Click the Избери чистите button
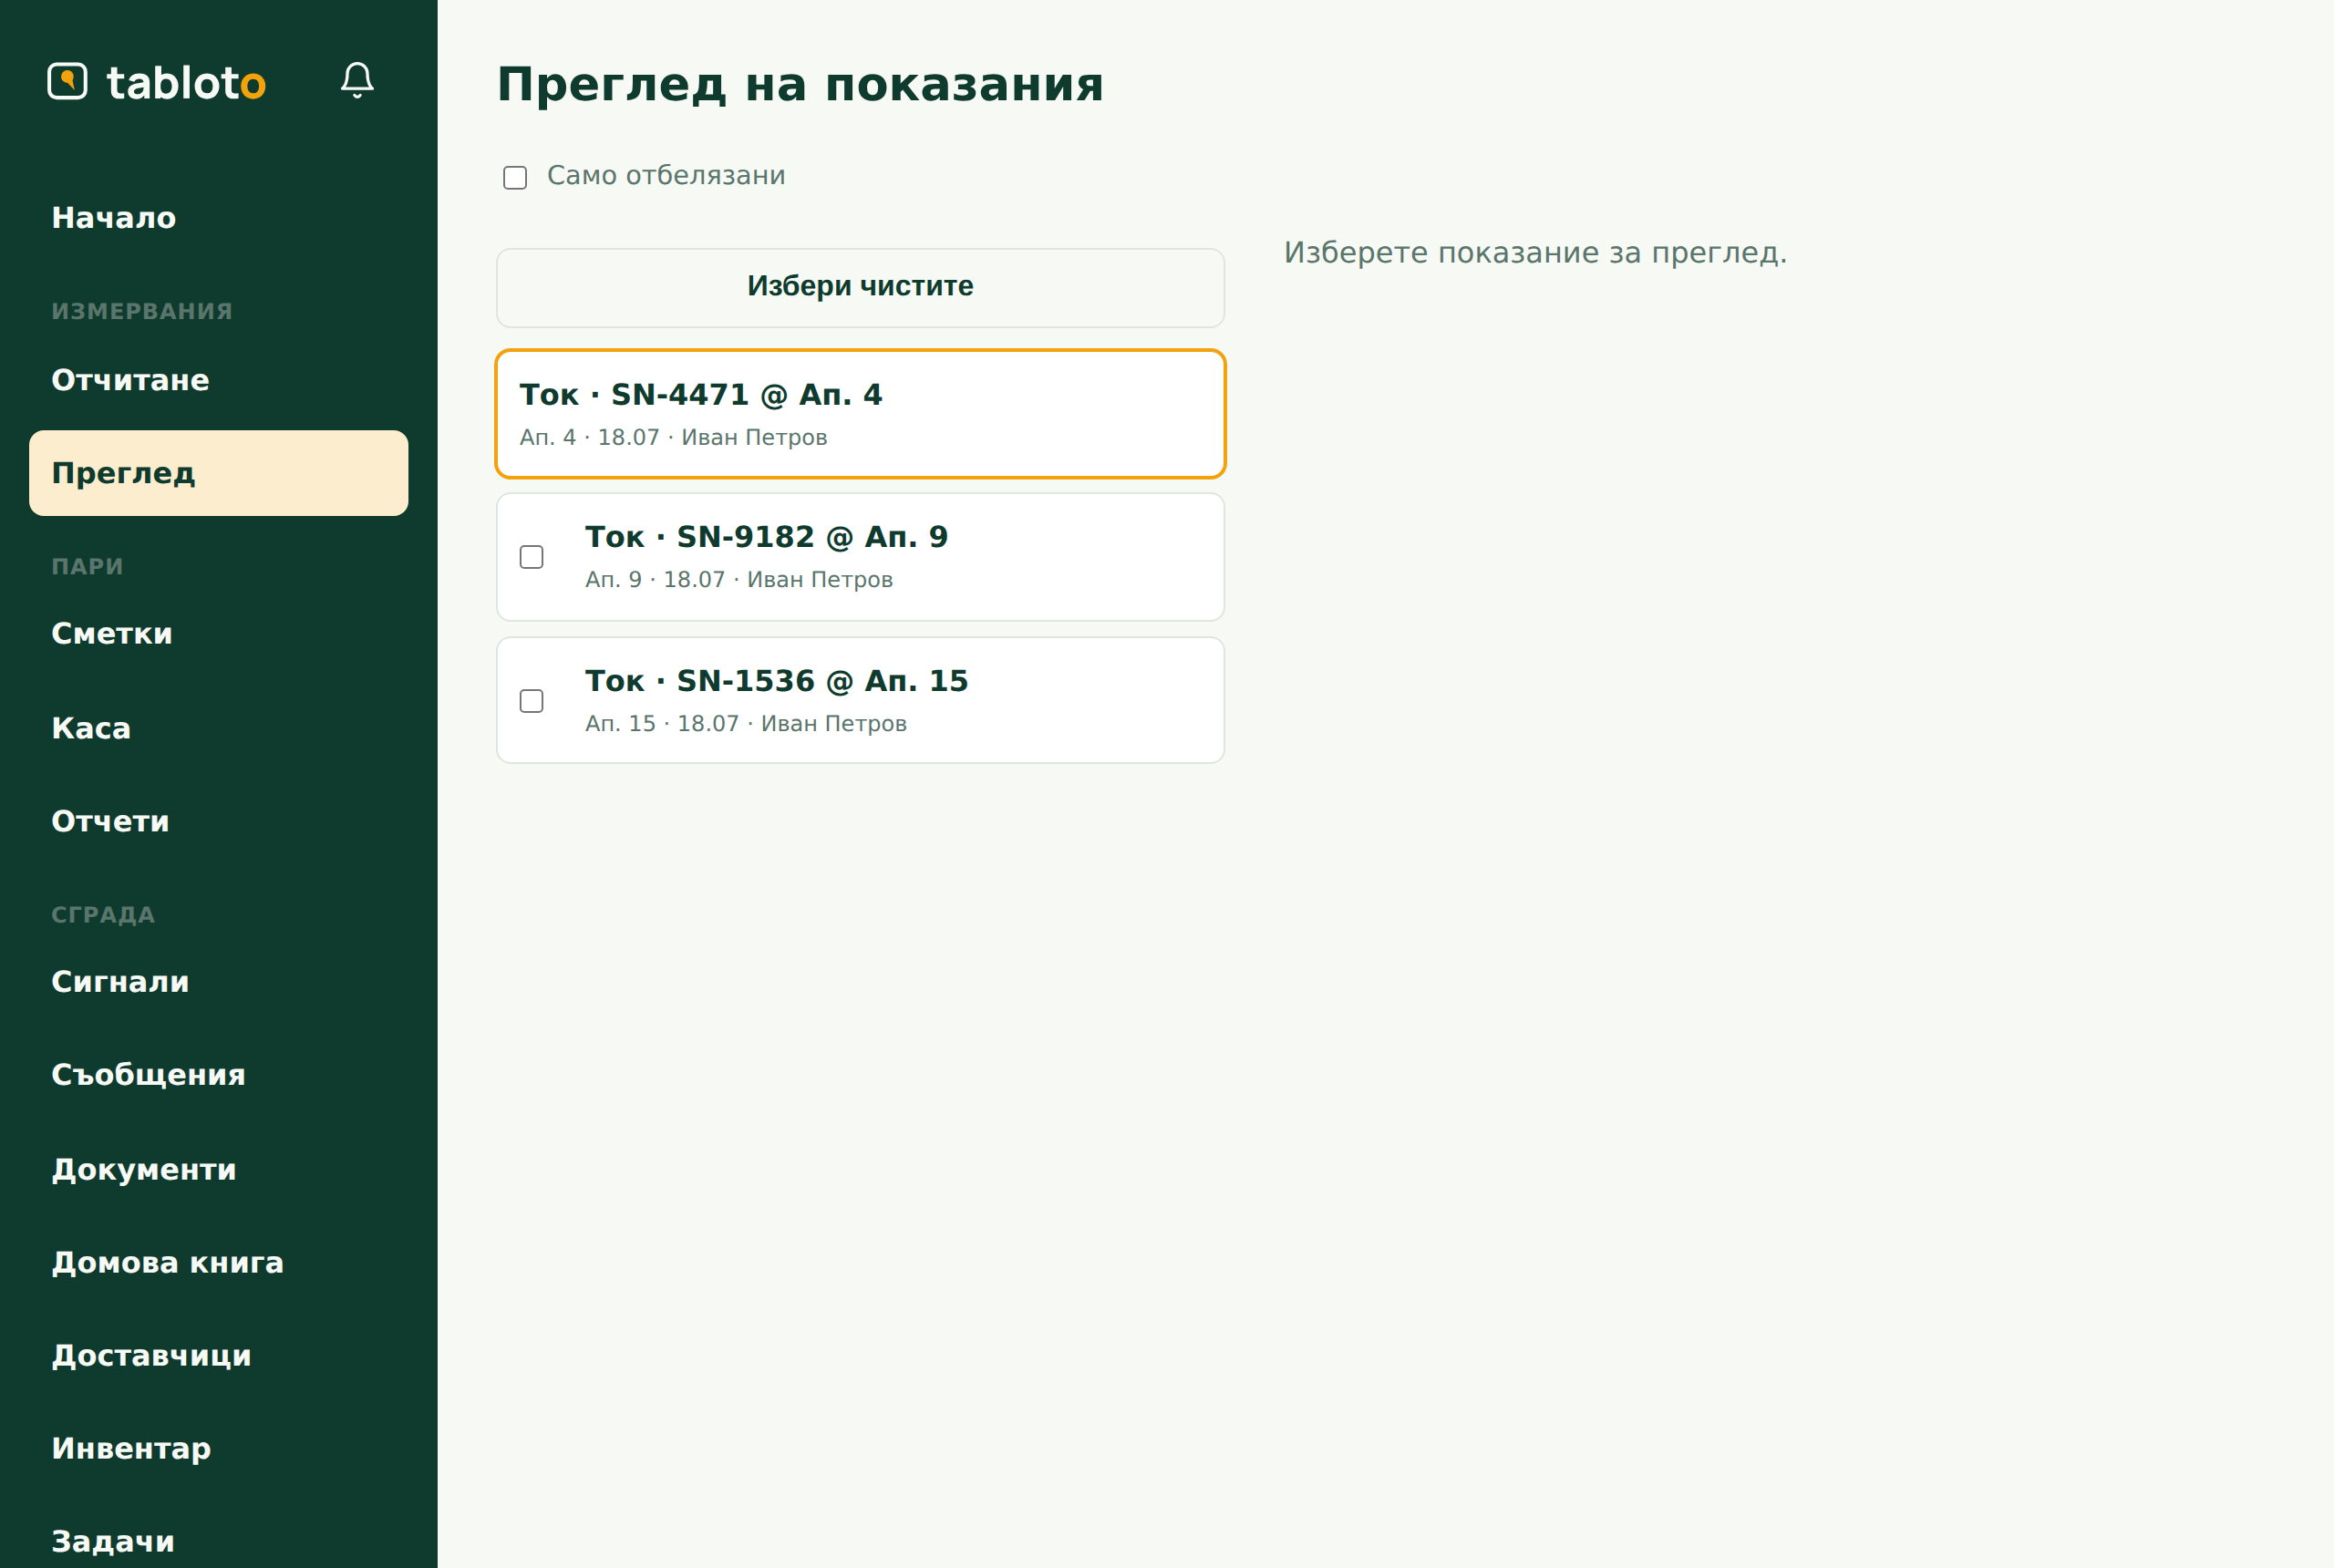 pyautogui.click(x=861, y=287)
